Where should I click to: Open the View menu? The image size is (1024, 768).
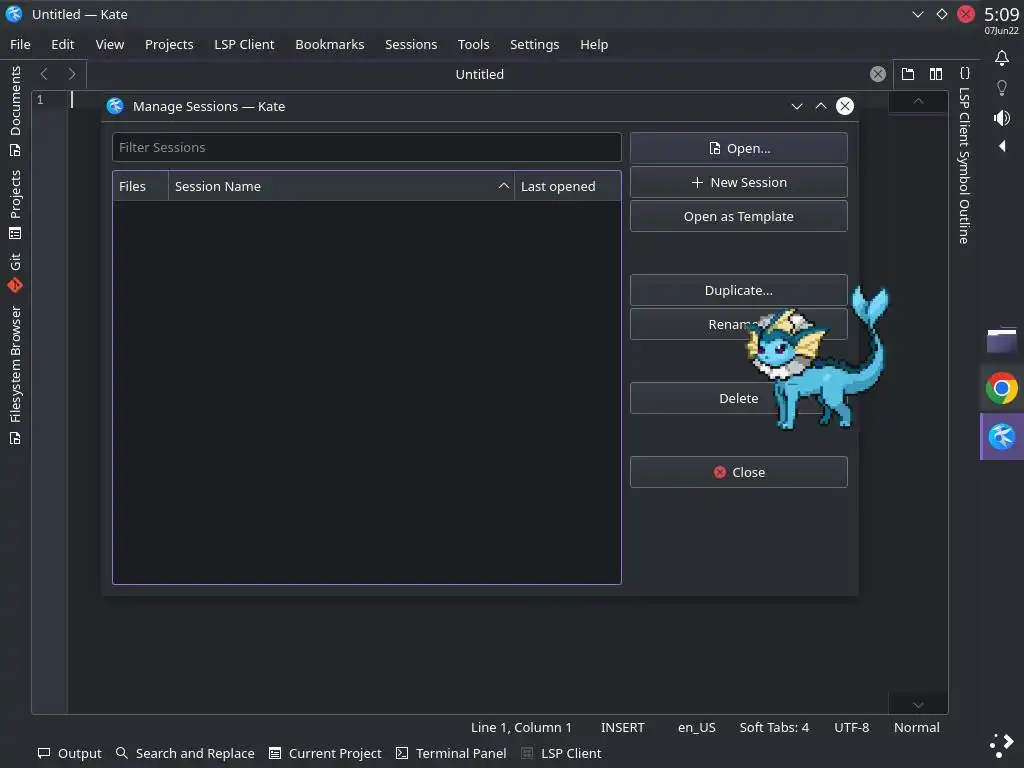pyautogui.click(x=110, y=44)
